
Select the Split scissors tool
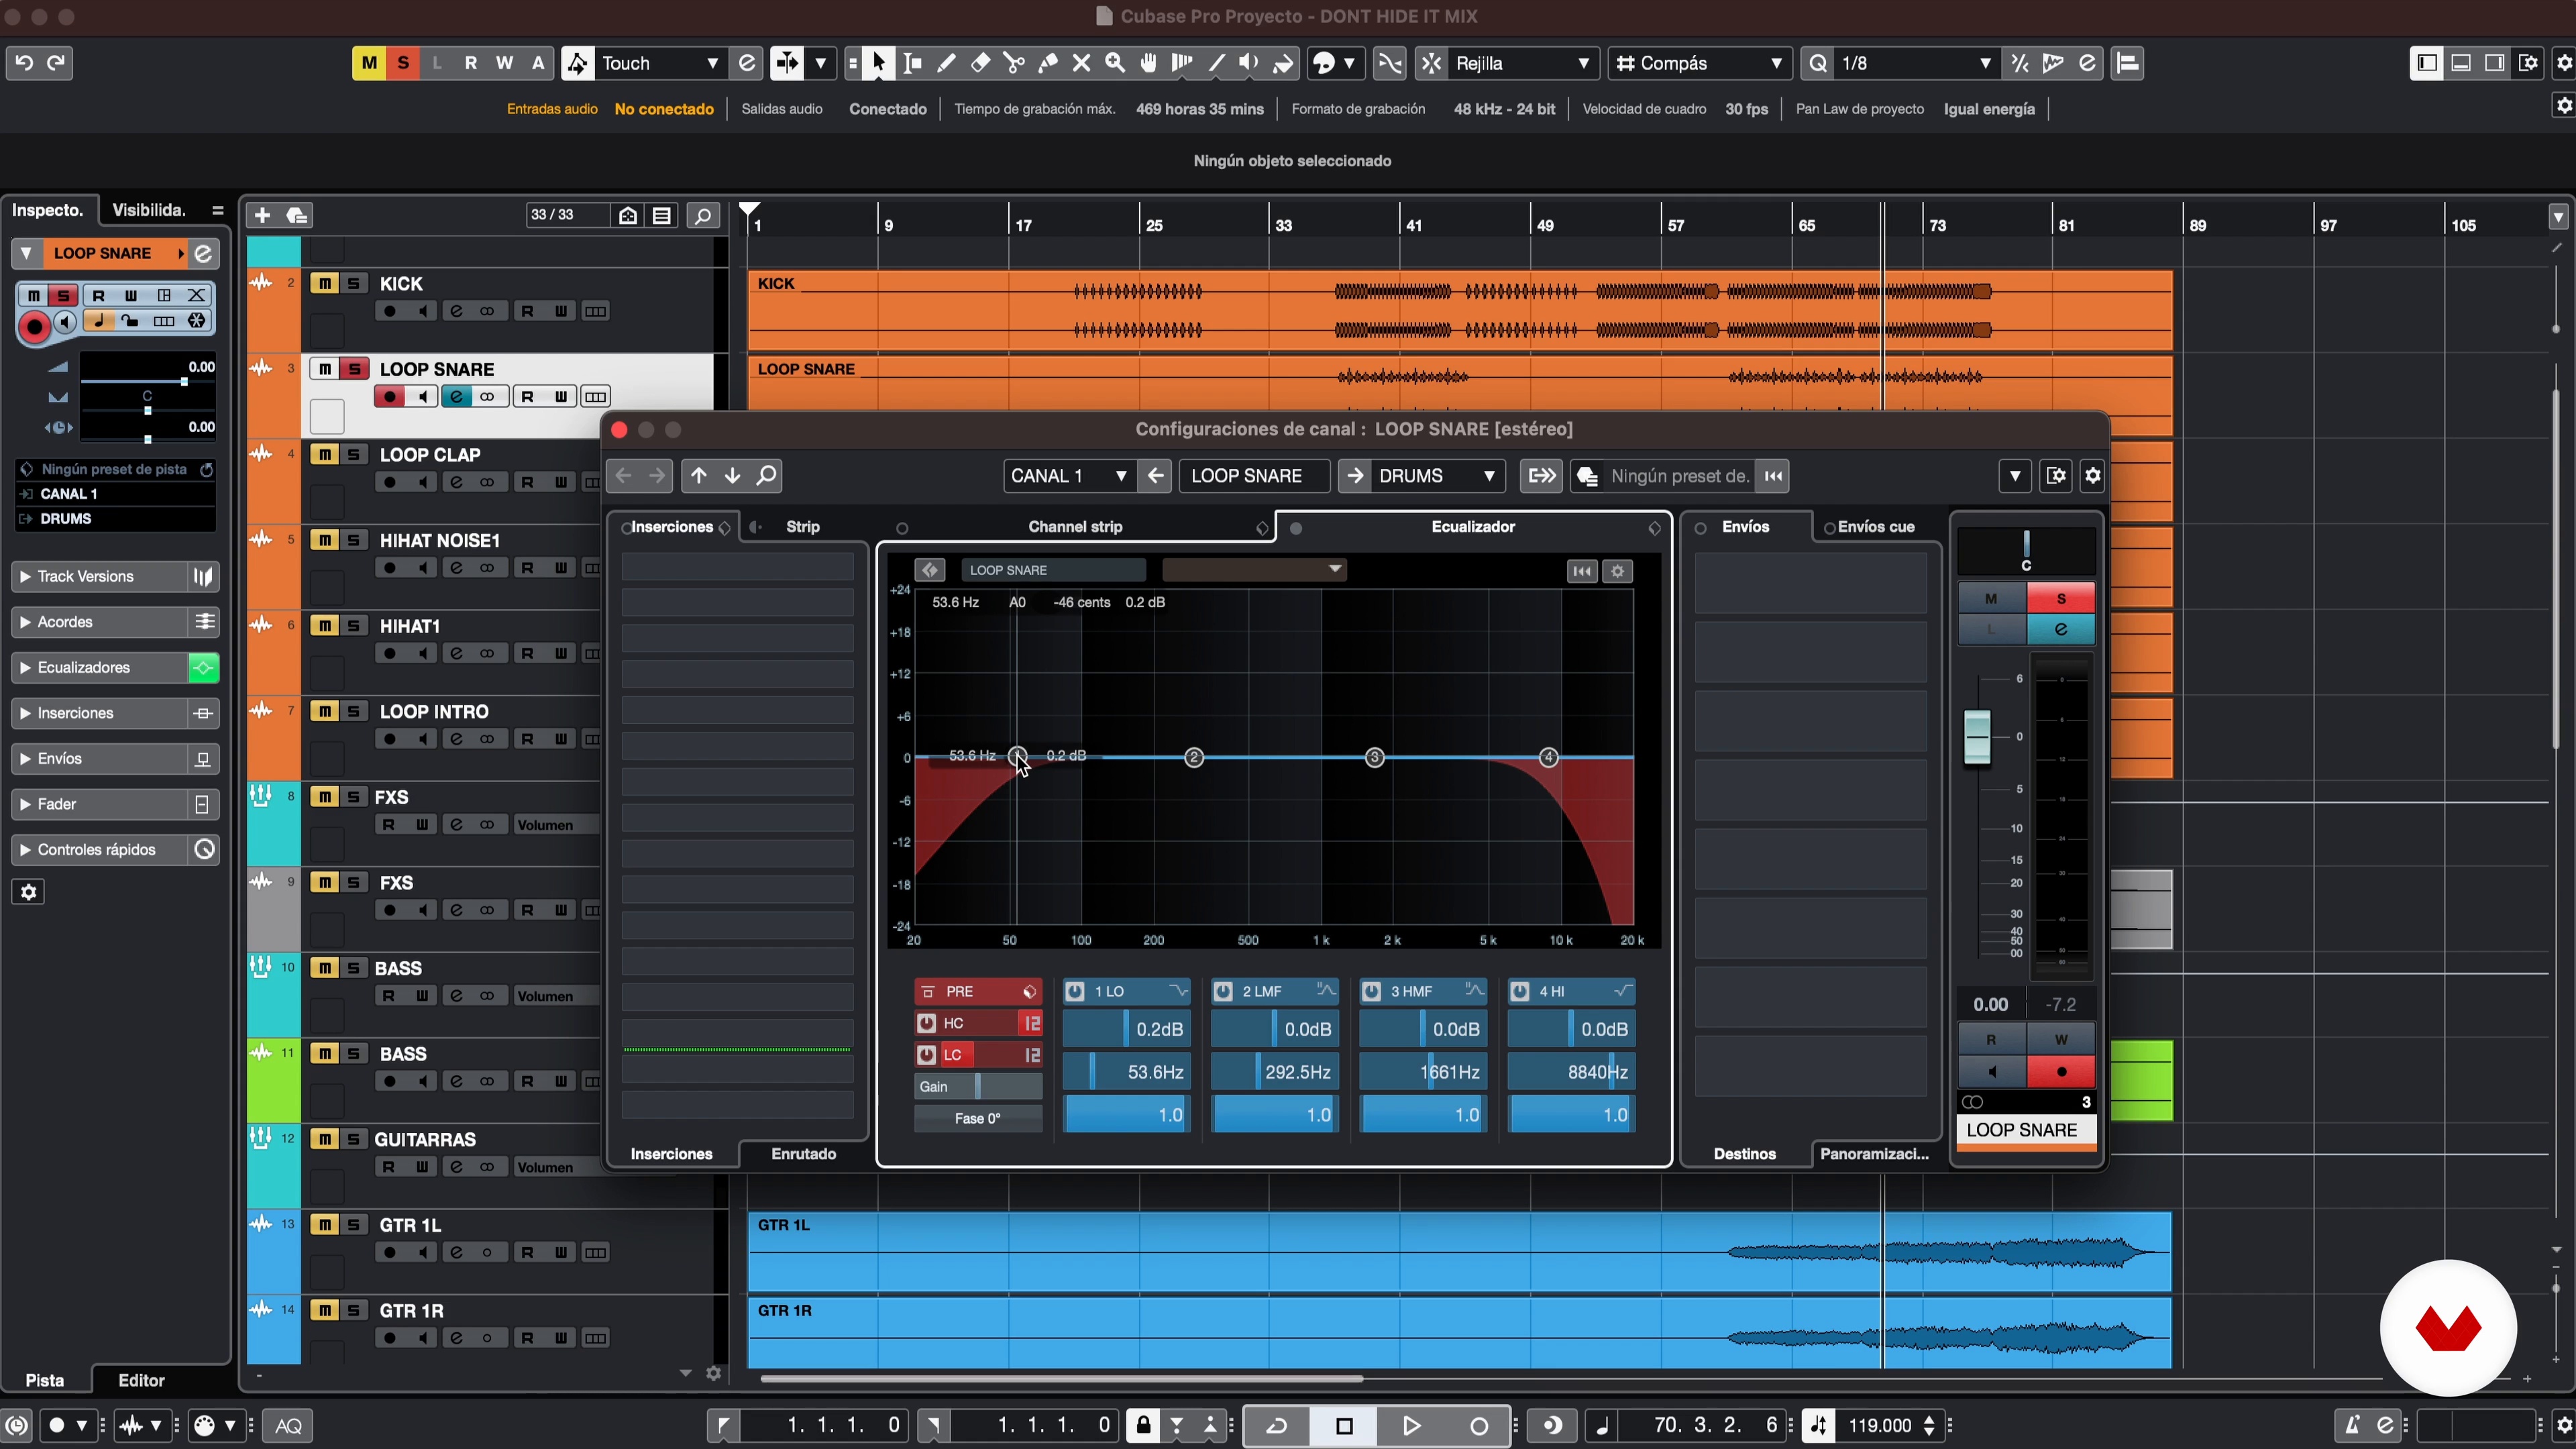(1014, 63)
